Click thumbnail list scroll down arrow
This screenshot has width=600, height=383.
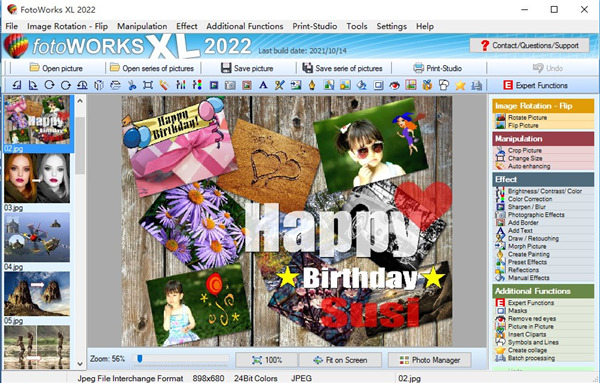click(80, 364)
